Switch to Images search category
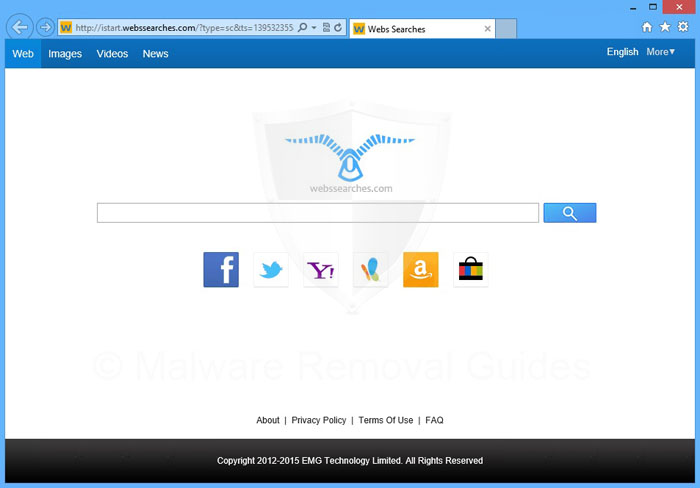This screenshot has height=488, width=700. [x=65, y=54]
